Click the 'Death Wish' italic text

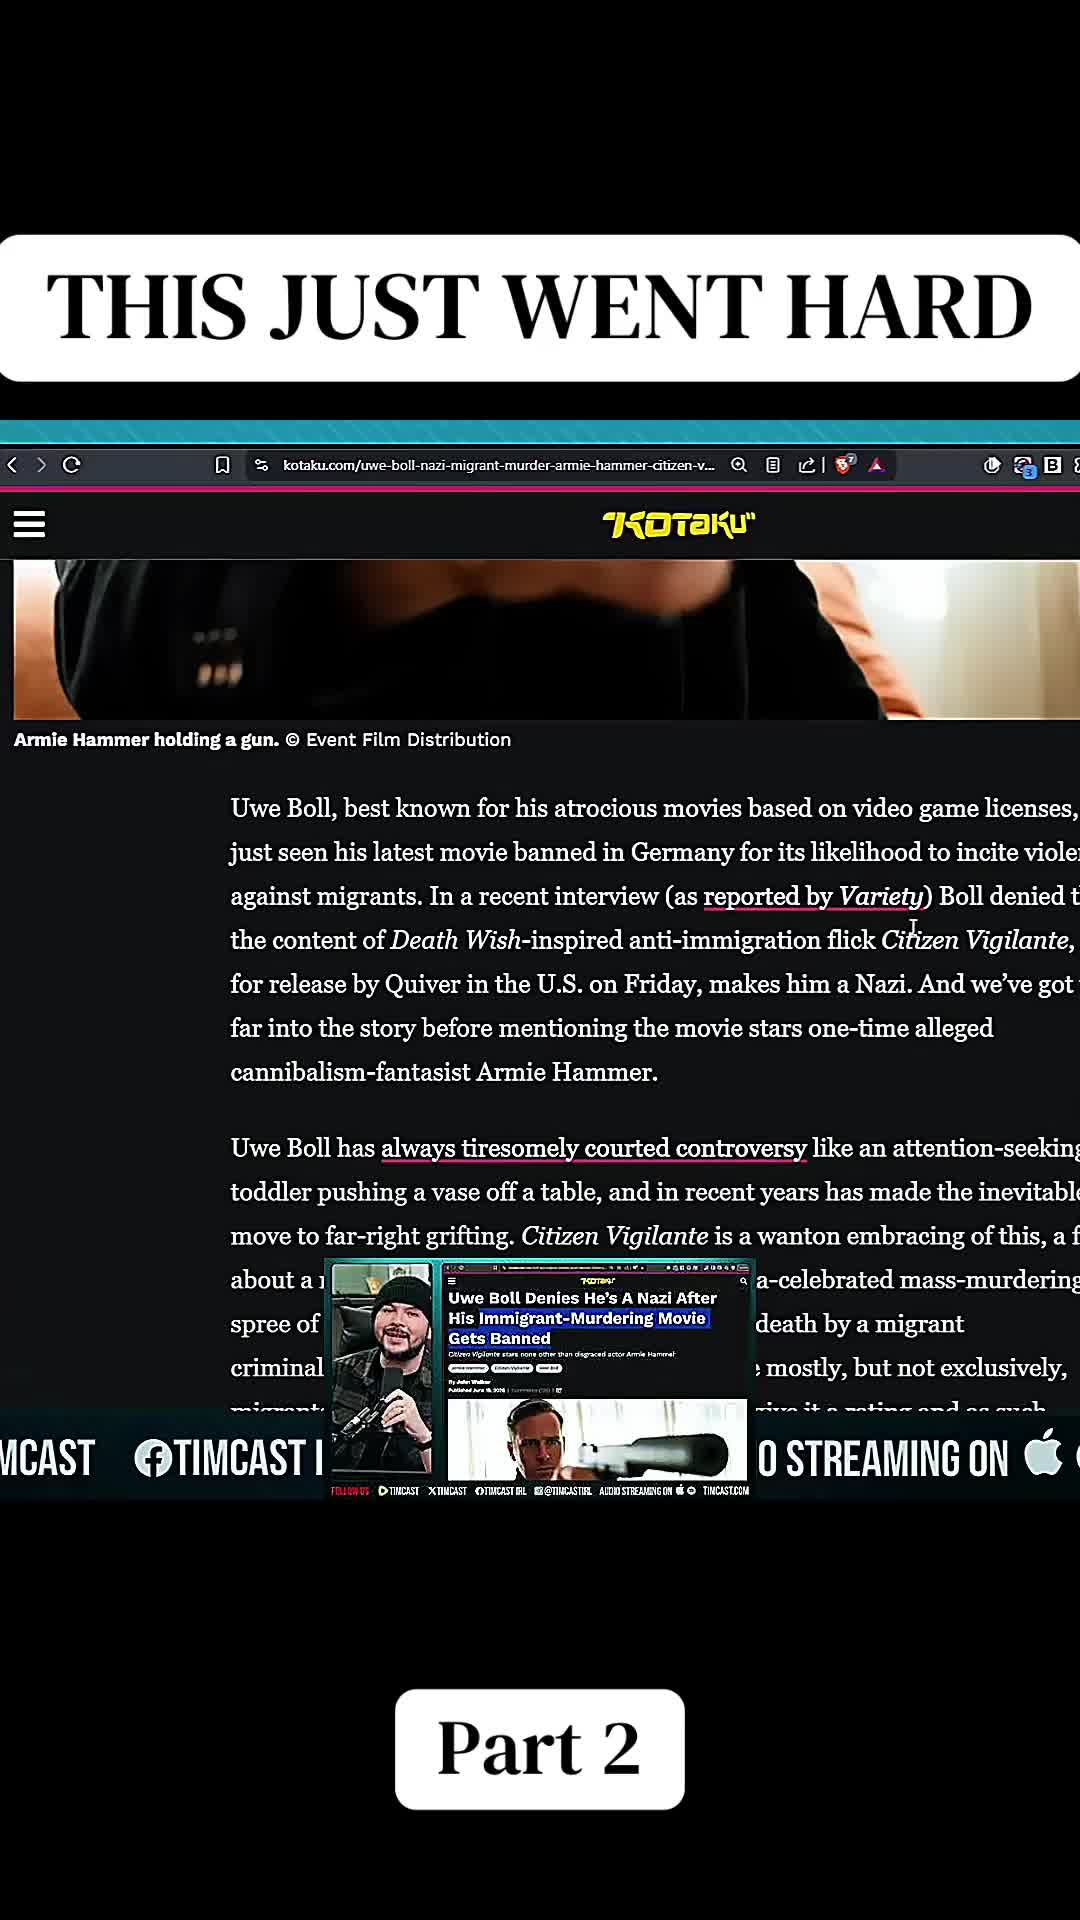(x=455, y=940)
